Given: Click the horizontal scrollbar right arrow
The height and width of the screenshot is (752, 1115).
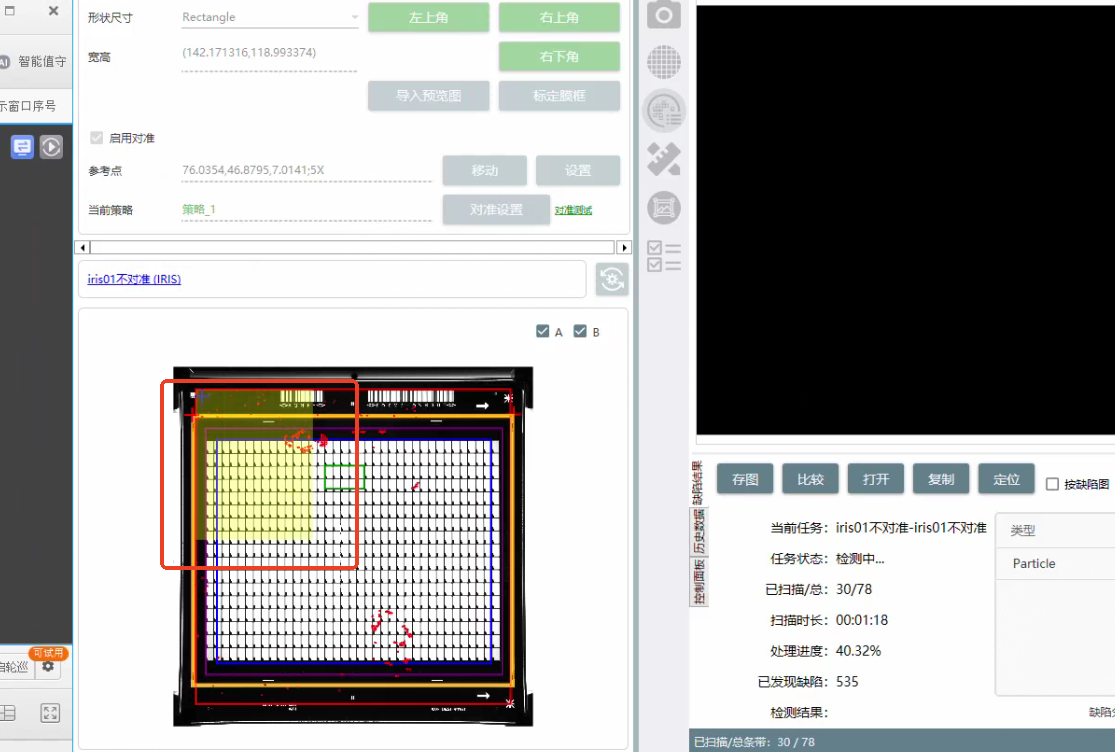Looking at the screenshot, I should pos(624,247).
